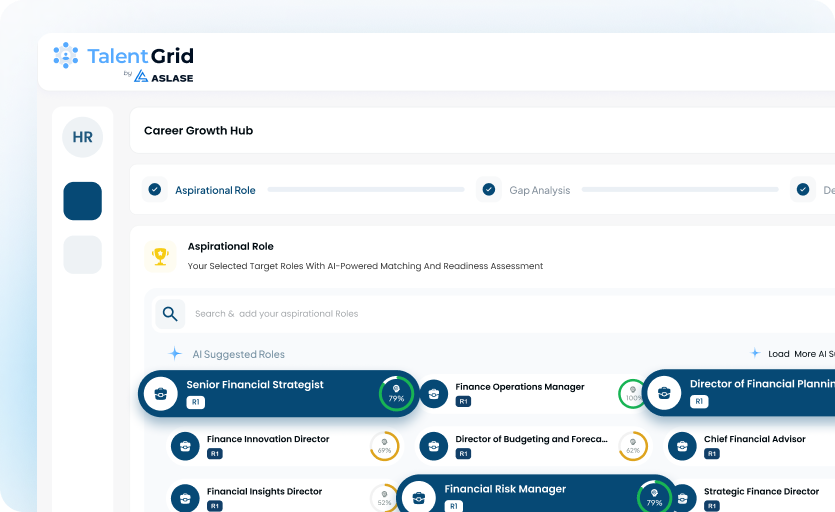Select the dark blue sidebar tile
Image resolution: width=835 pixels, height=512 pixels.
pos(83,201)
